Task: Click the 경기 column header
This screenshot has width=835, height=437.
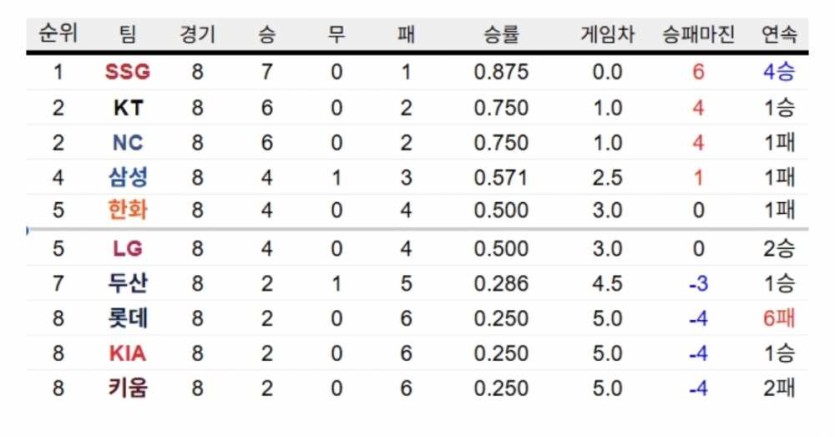Action: (x=197, y=34)
